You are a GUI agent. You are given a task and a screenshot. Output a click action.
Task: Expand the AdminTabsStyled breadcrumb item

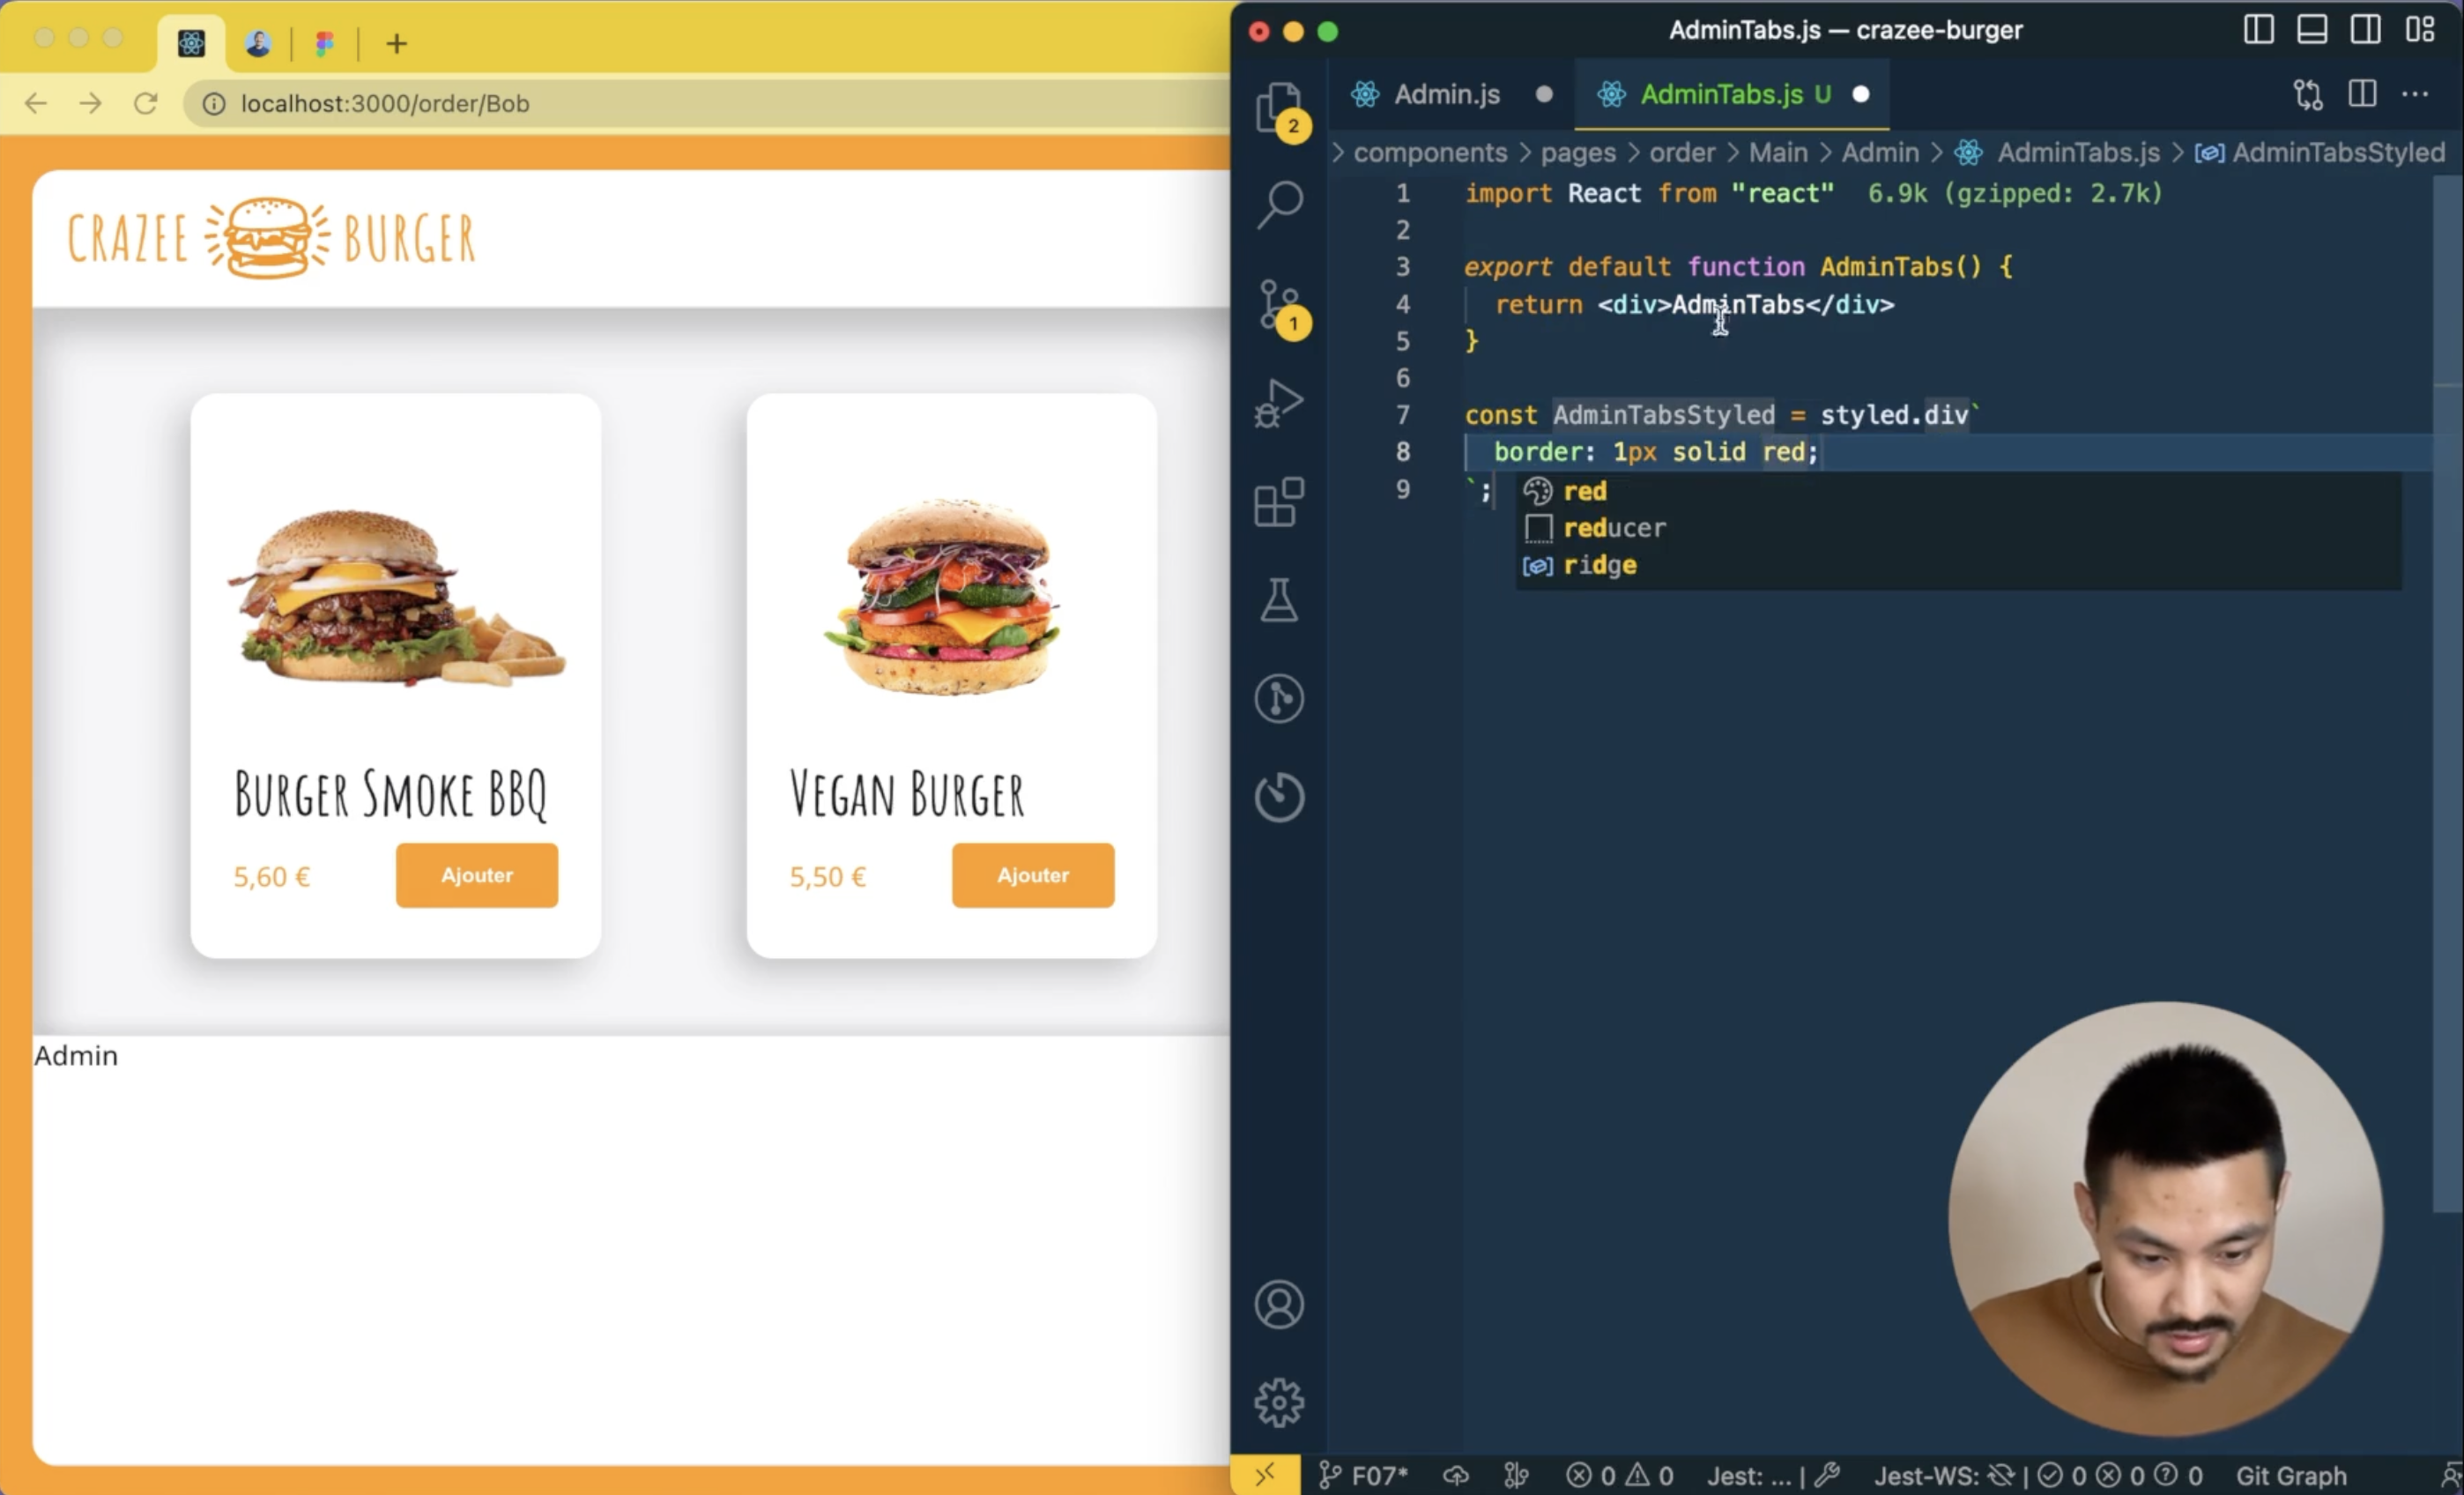2338,152
